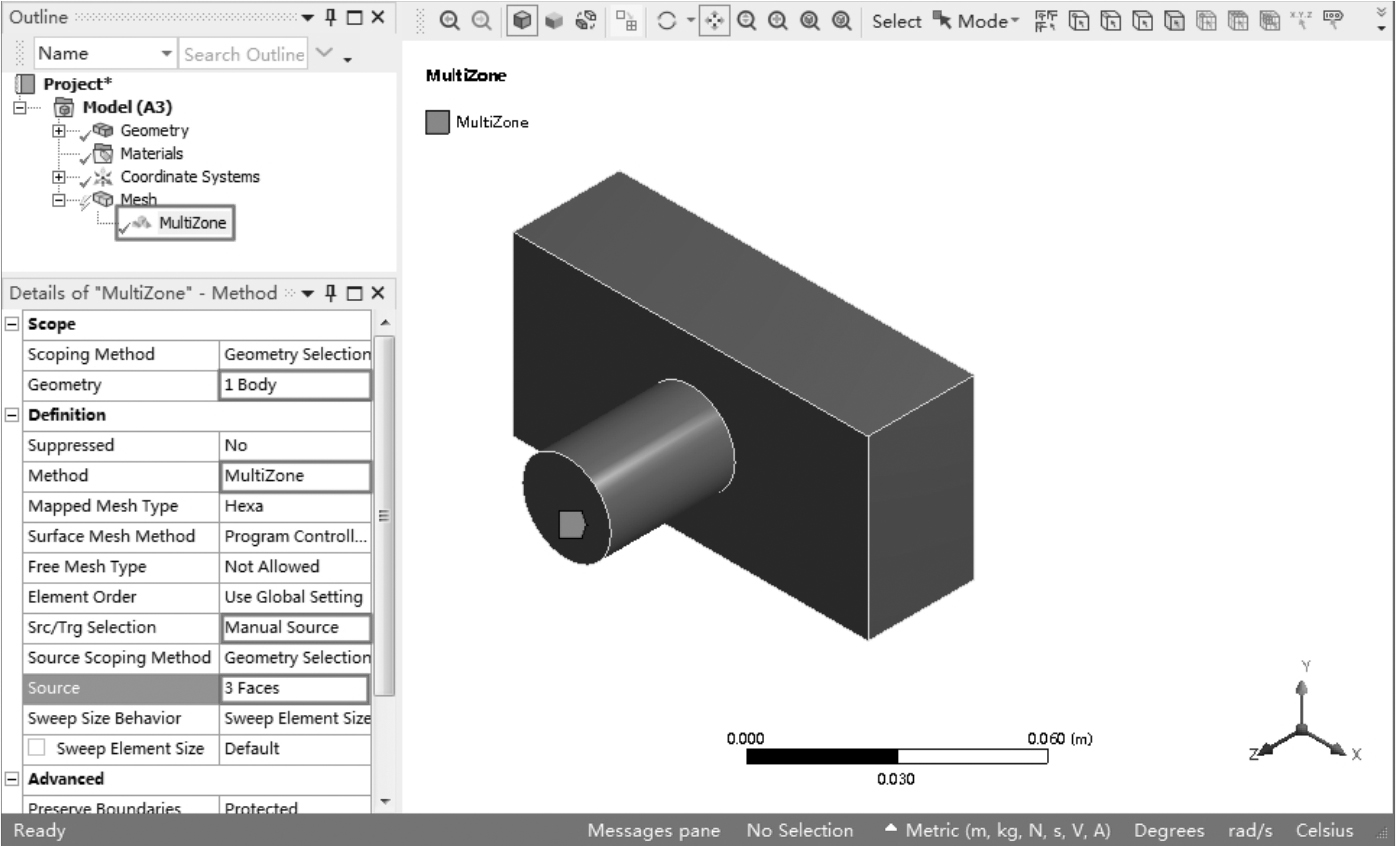
Task: Open the Messages pane from status bar
Action: tap(653, 831)
